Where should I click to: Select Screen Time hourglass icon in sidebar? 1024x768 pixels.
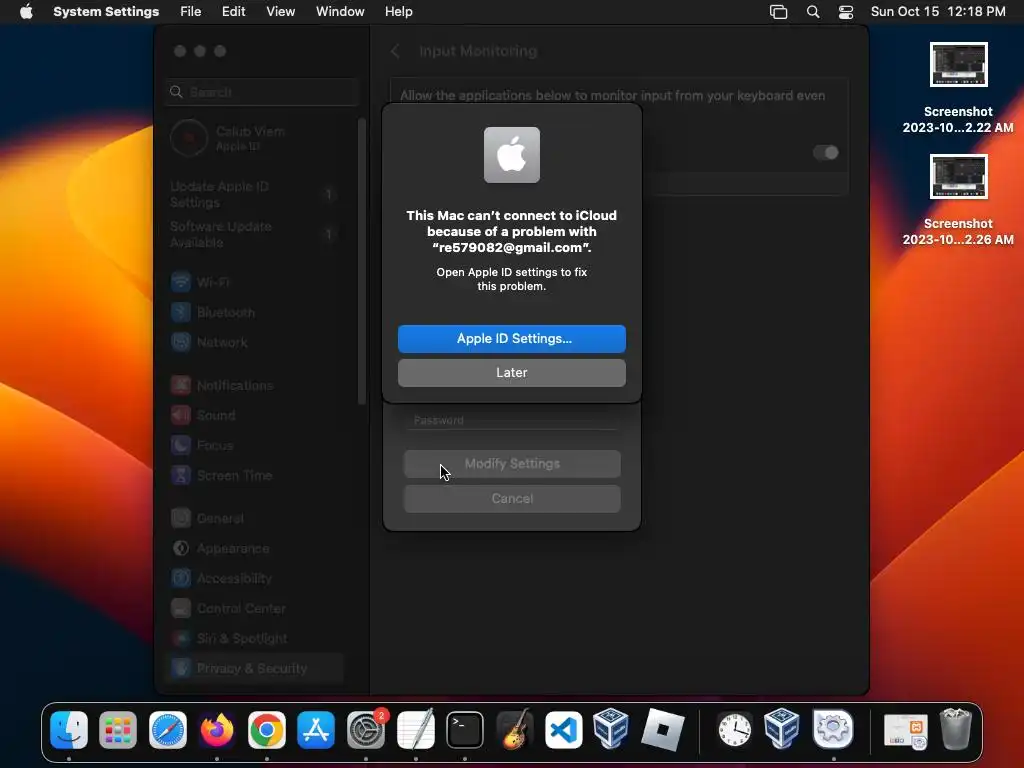click(x=181, y=475)
